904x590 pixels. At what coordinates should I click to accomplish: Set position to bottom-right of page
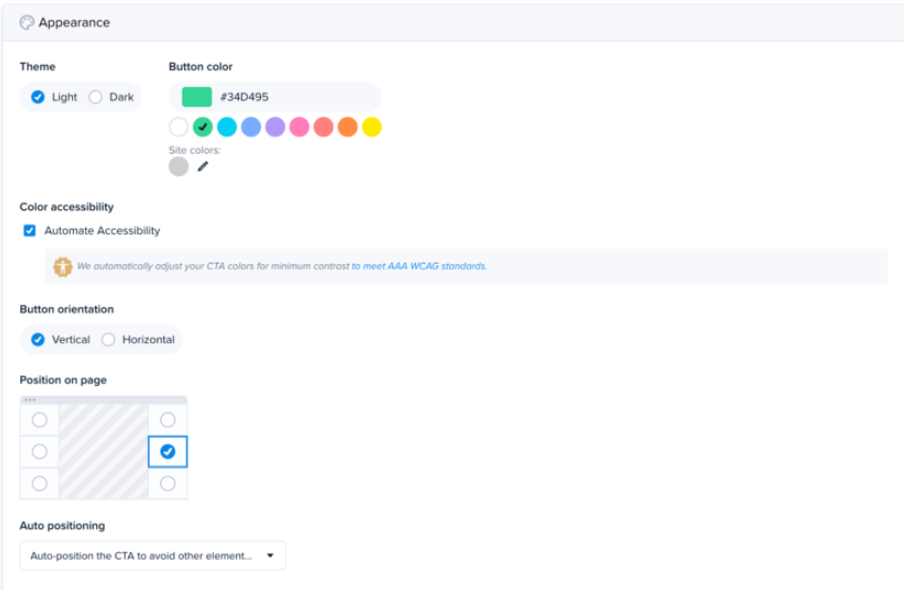point(168,483)
